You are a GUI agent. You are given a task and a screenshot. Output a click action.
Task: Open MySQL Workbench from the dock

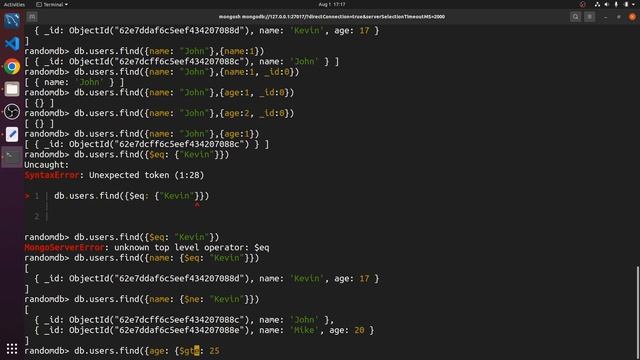click(x=12, y=20)
